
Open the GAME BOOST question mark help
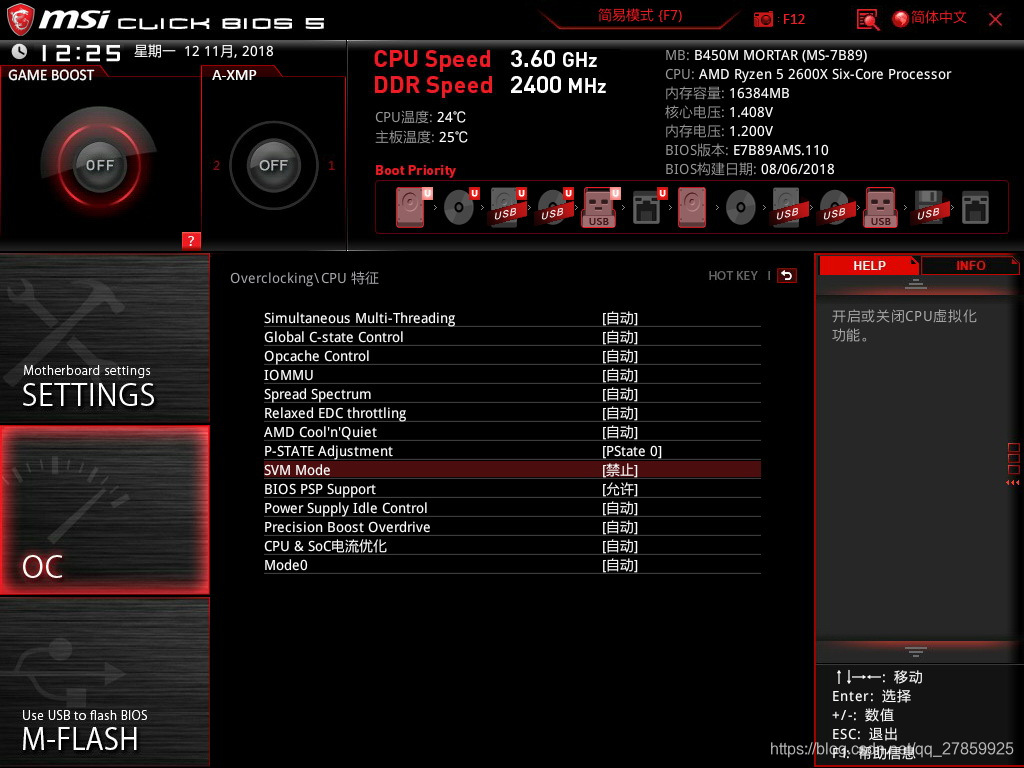(x=191, y=240)
